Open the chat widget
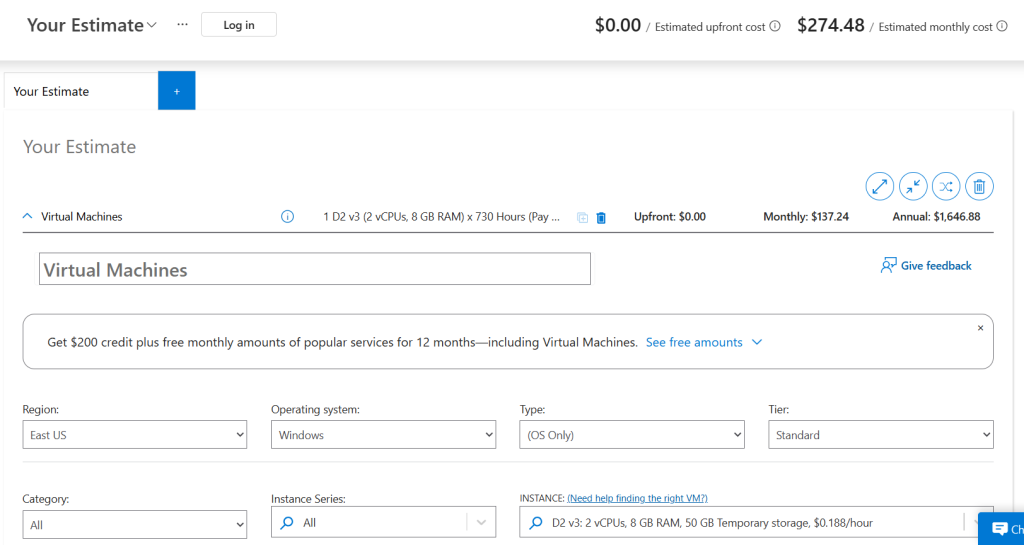The height and width of the screenshot is (545, 1024). tap(1001, 529)
